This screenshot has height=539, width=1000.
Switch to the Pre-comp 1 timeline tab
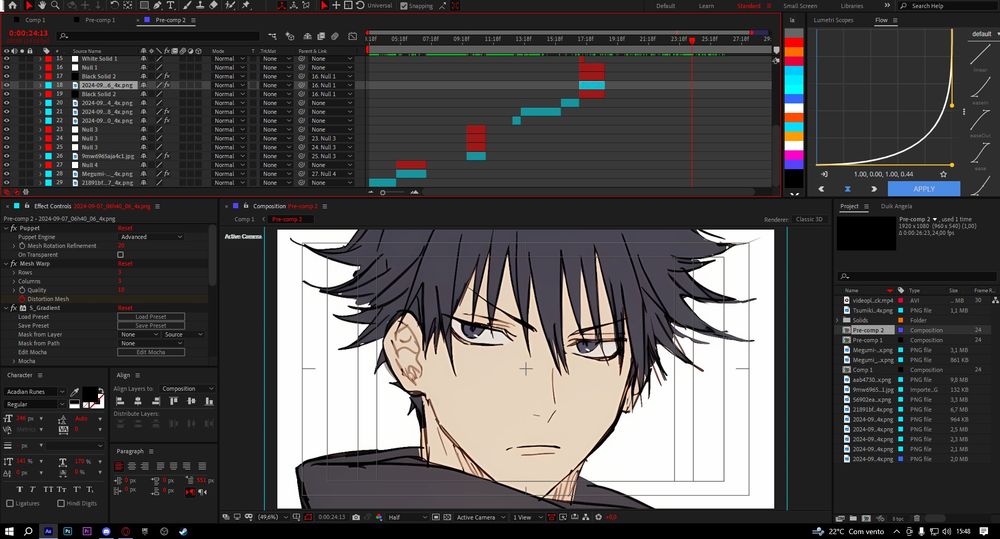[100, 20]
